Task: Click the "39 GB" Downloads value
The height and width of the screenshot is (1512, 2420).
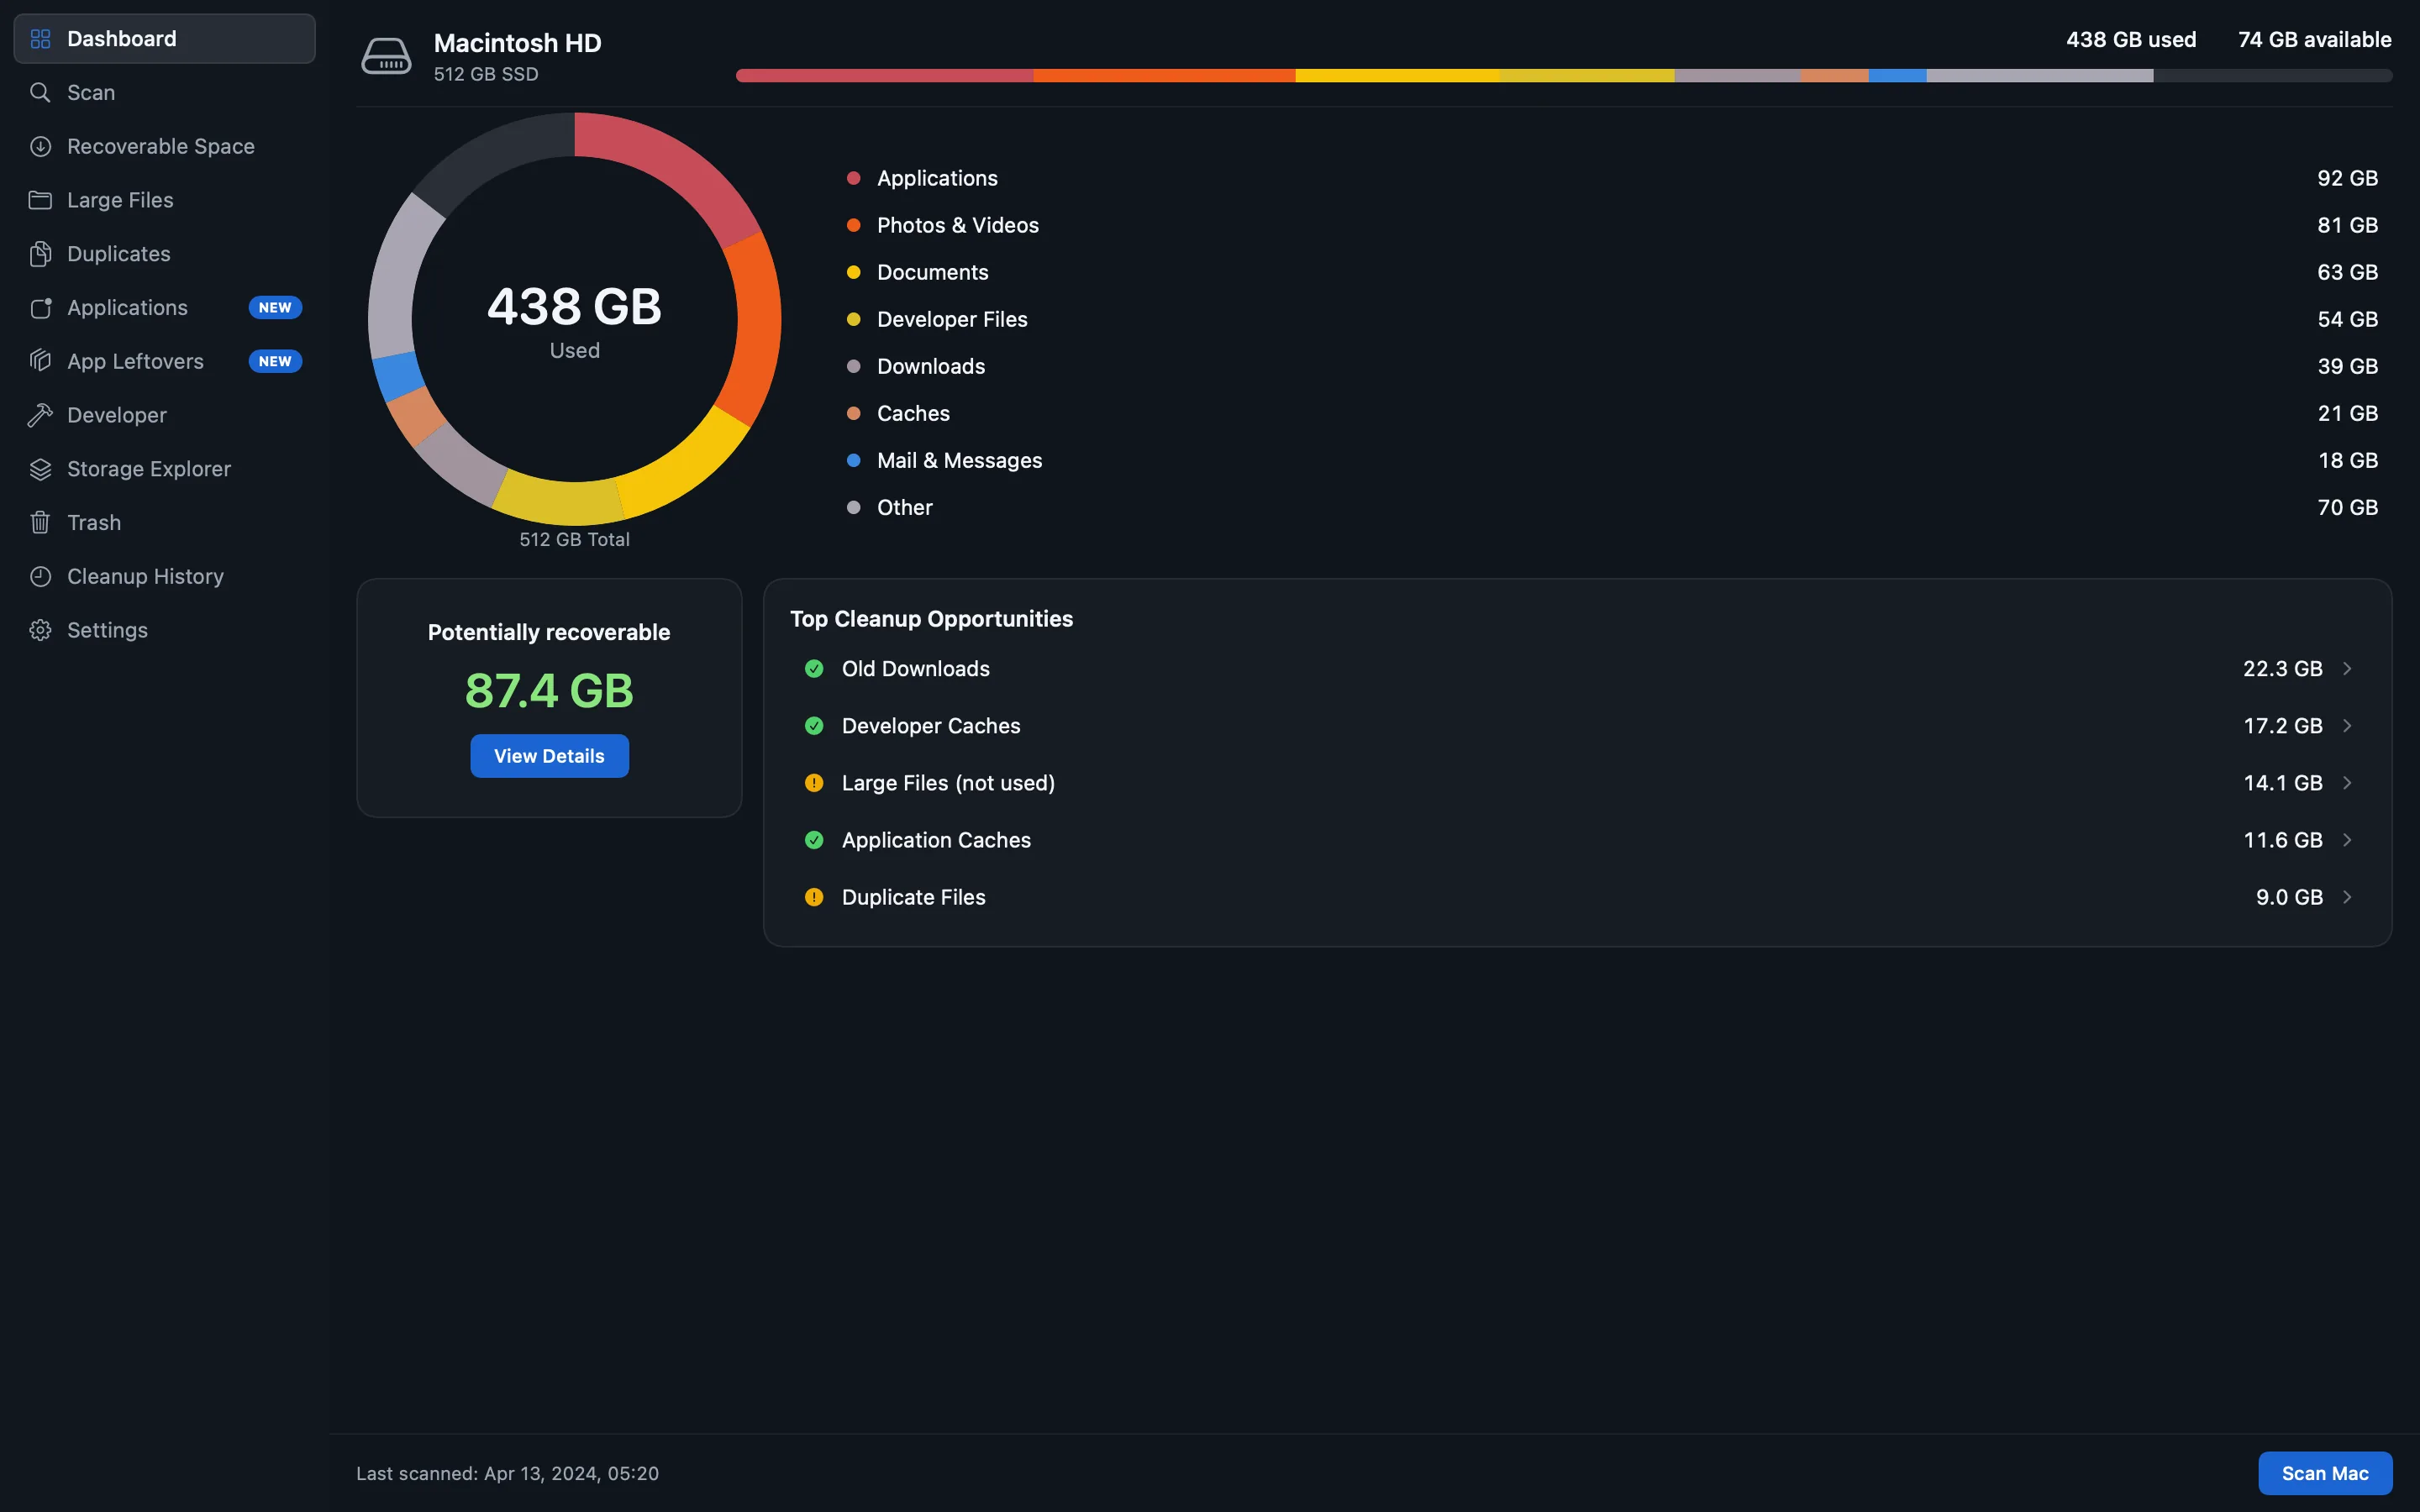Action: [x=2347, y=367]
